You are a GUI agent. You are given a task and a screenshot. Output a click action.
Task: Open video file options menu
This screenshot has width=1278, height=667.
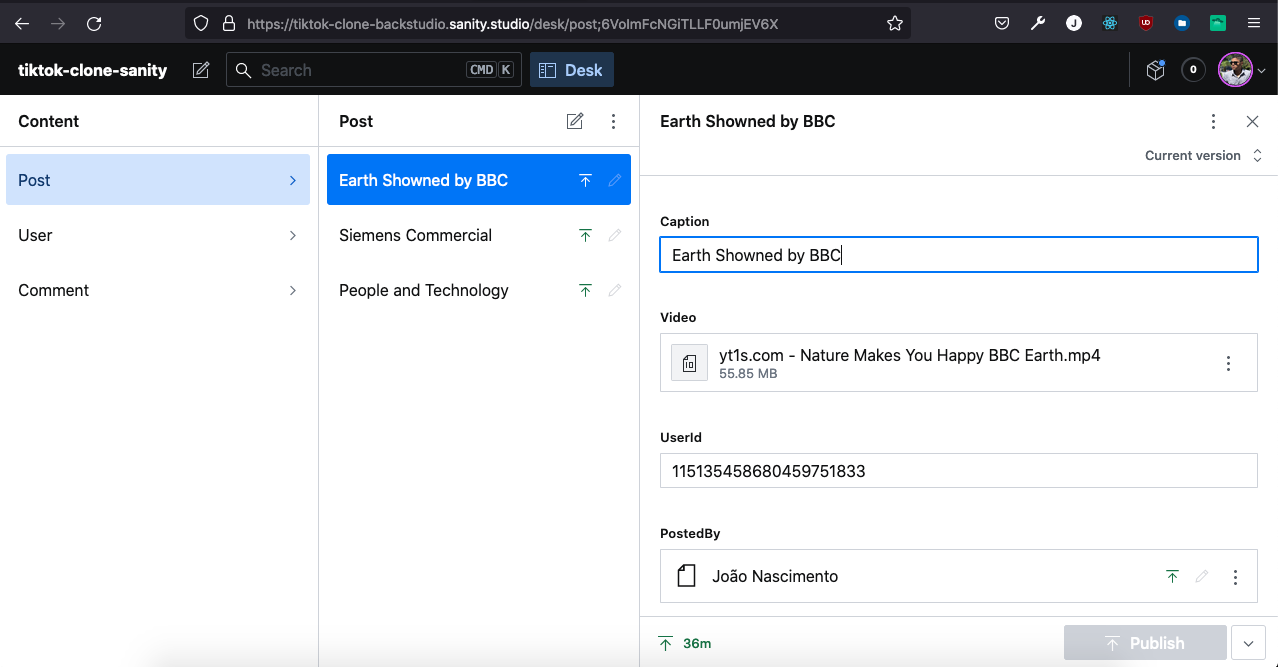[x=1229, y=363]
